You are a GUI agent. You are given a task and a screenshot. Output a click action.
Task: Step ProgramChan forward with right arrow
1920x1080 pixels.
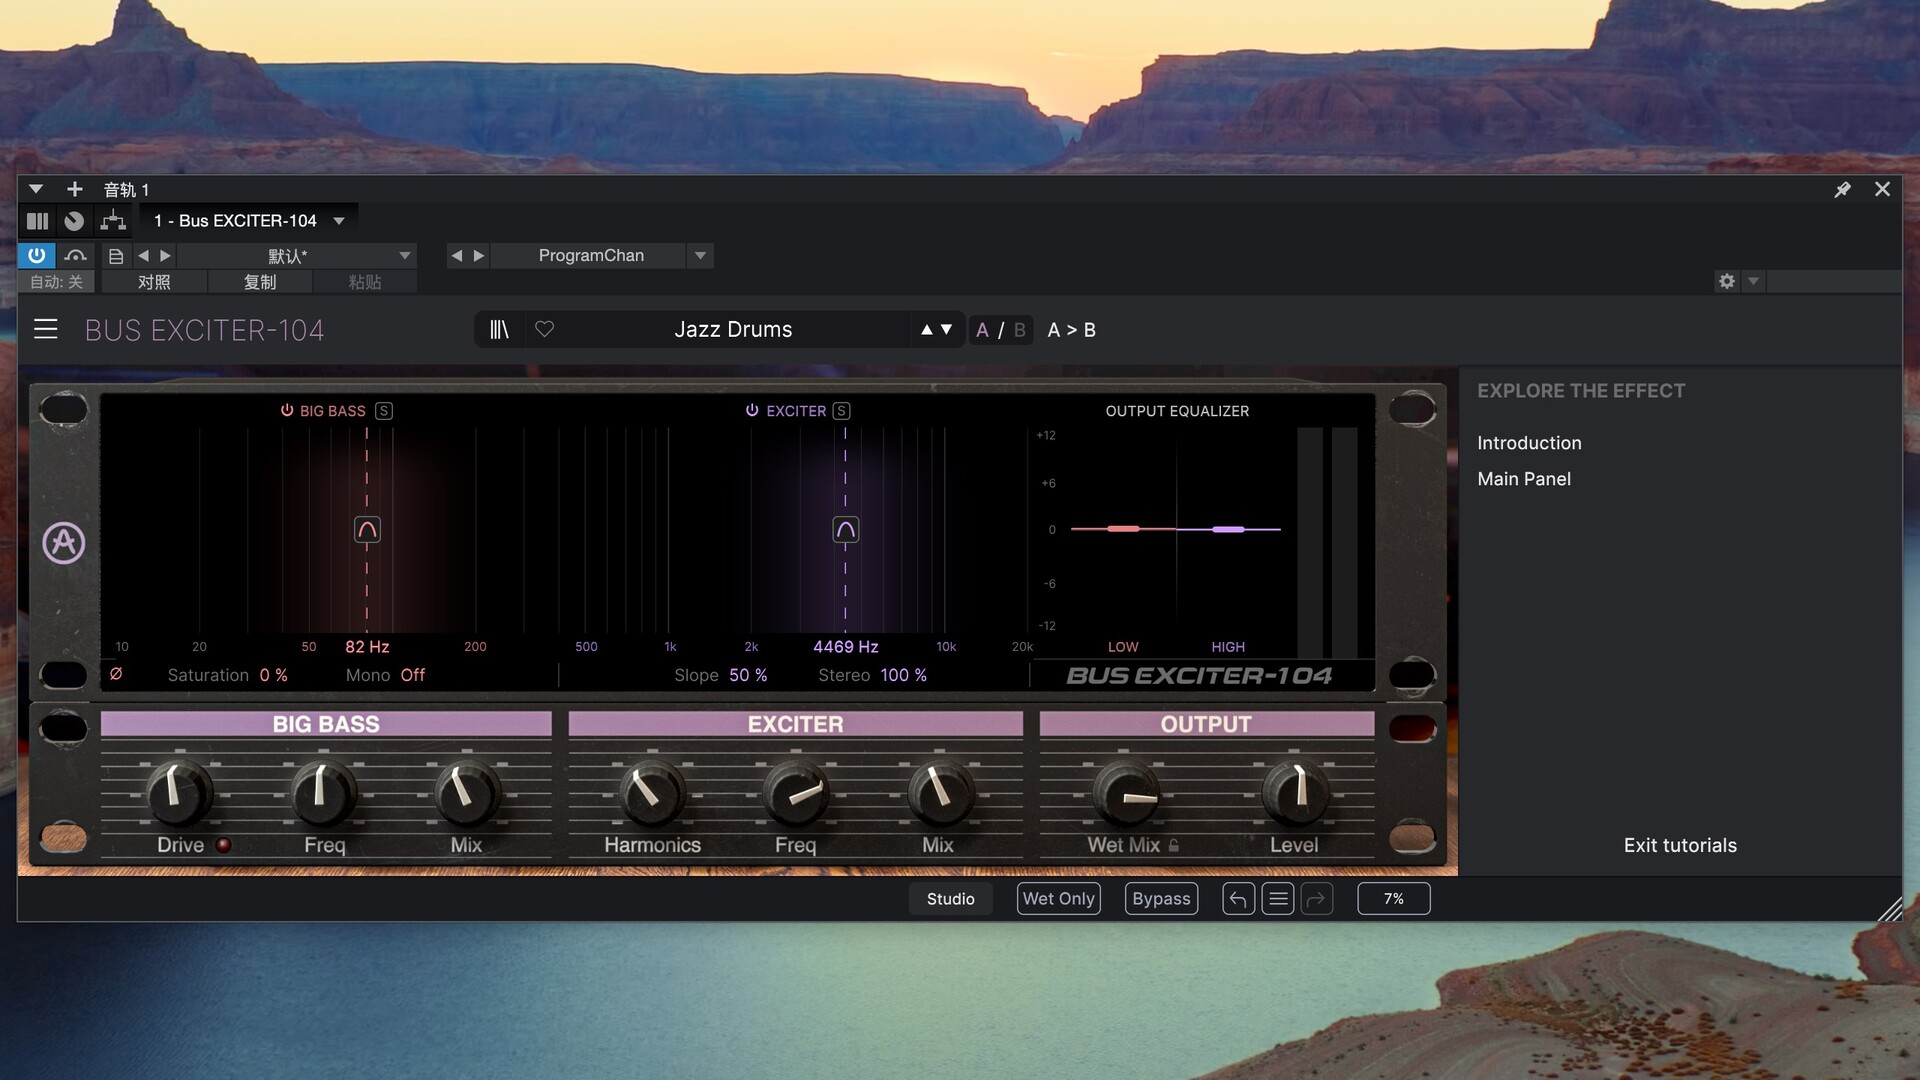[479, 256]
